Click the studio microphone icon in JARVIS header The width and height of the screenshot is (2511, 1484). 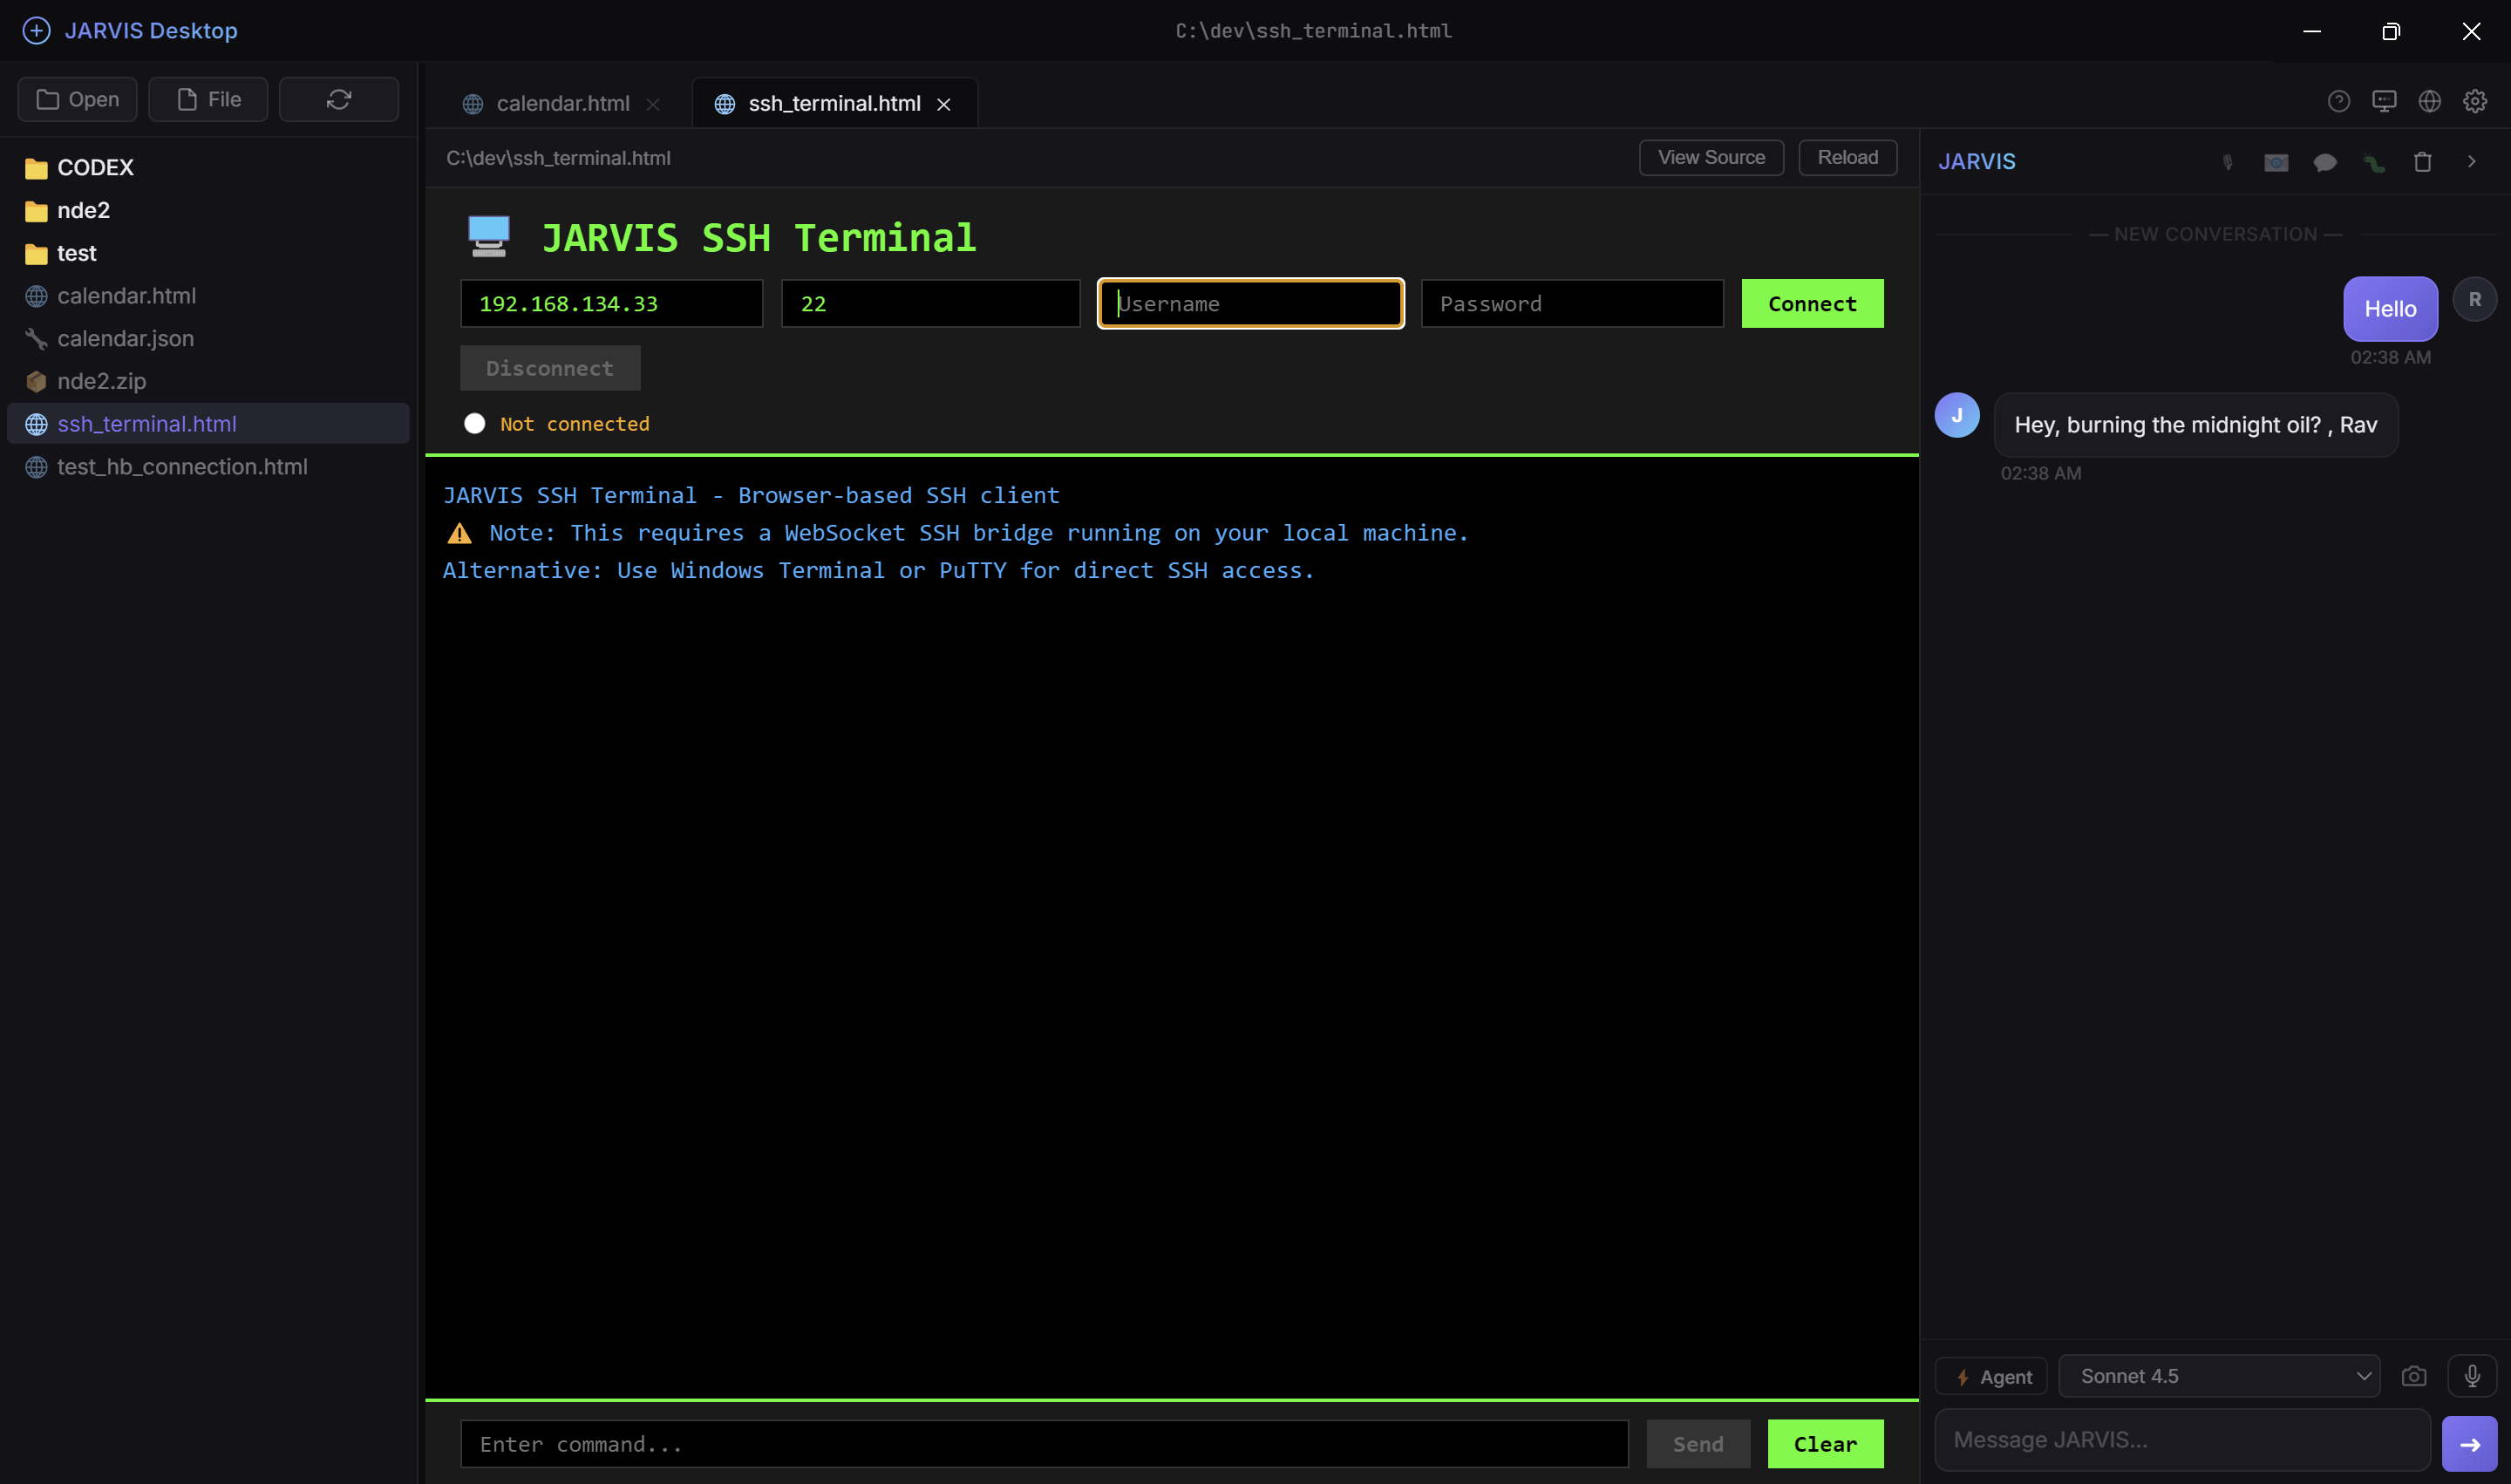point(2227,162)
